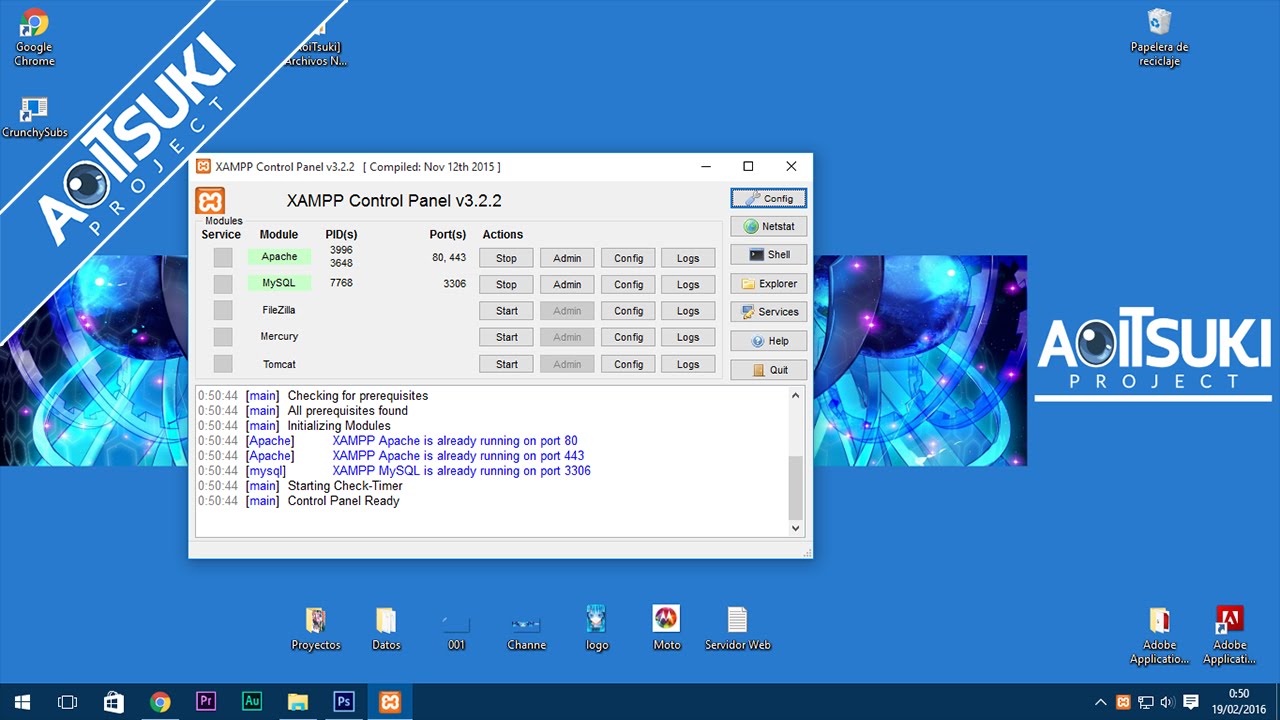Launch the XAMPP Shell
Image resolution: width=1280 pixels, height=720 pixels.
[768, 255]
